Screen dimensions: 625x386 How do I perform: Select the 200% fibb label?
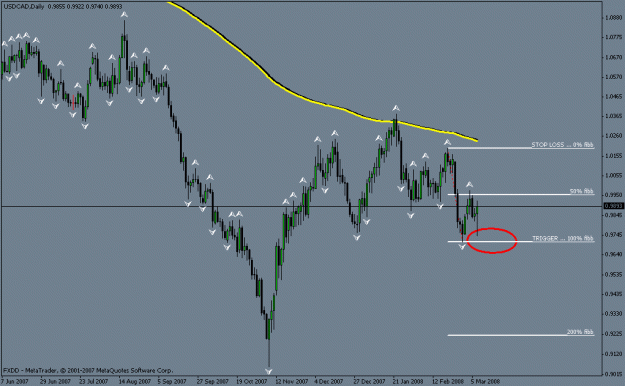(x=580, y=332)
